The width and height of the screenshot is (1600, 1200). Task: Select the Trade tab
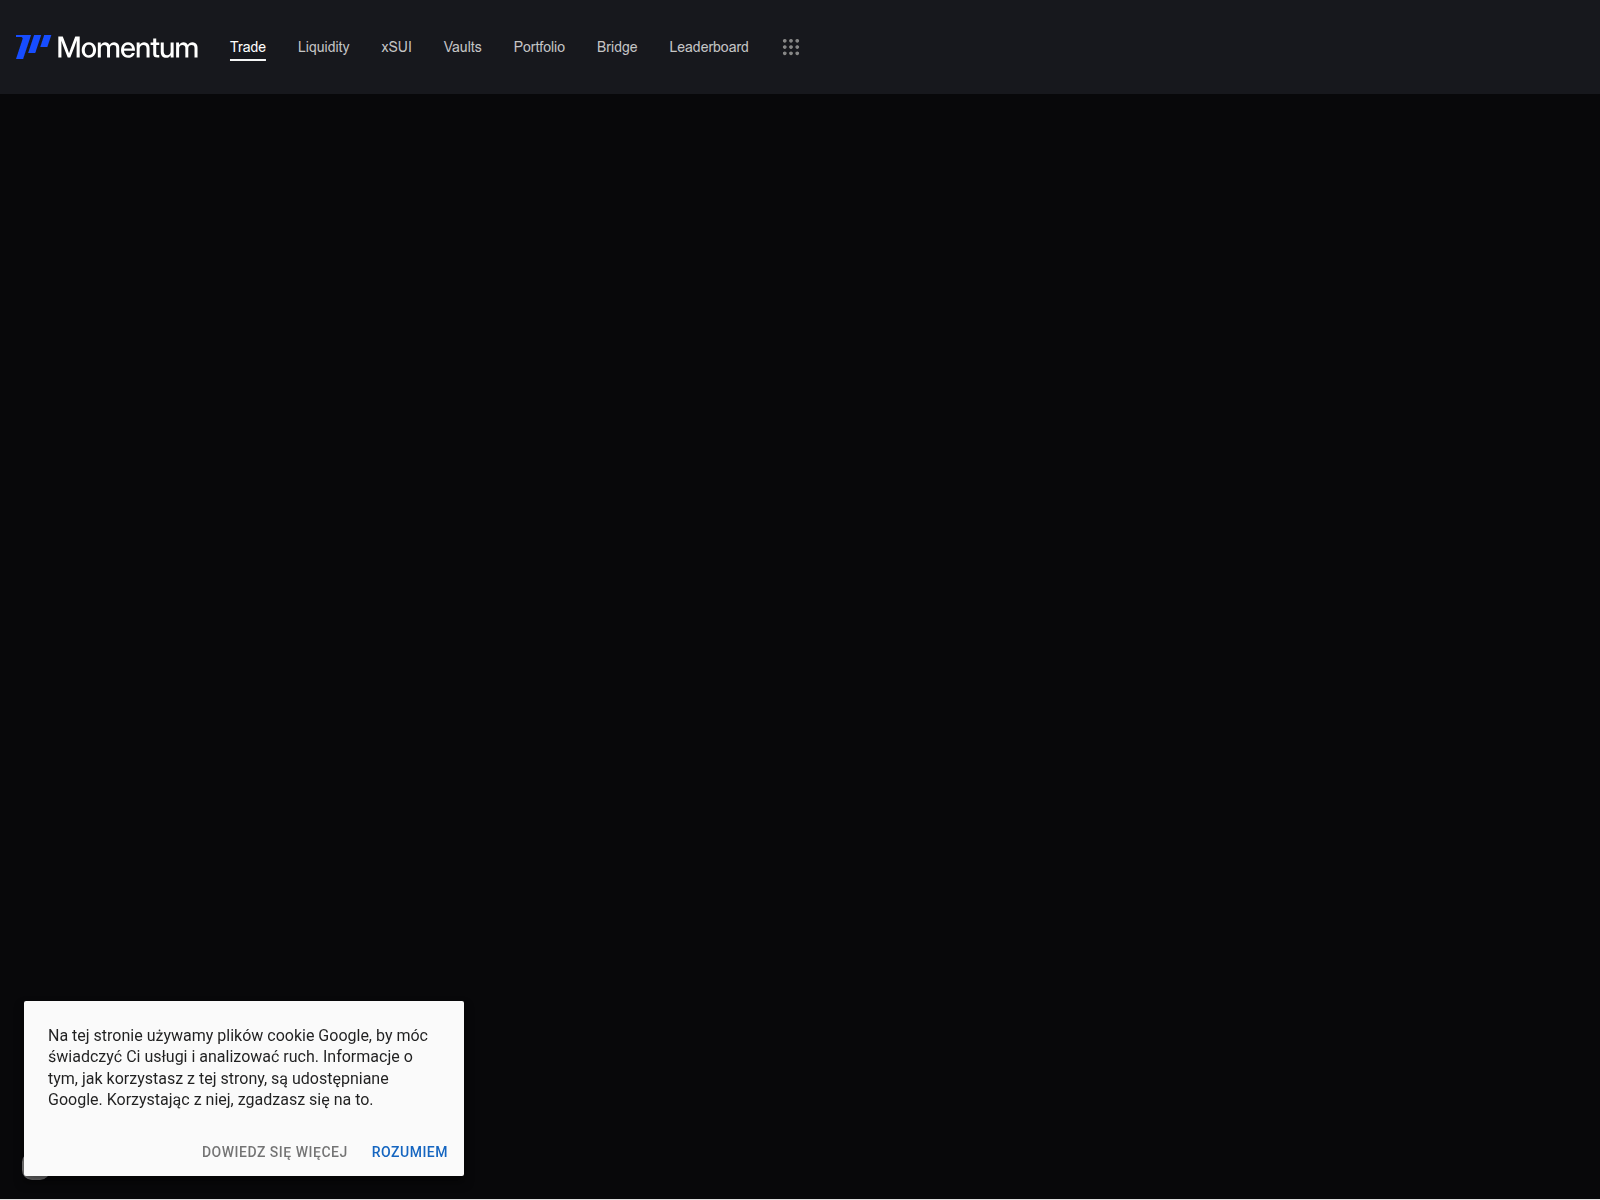[x=248, y=47]
